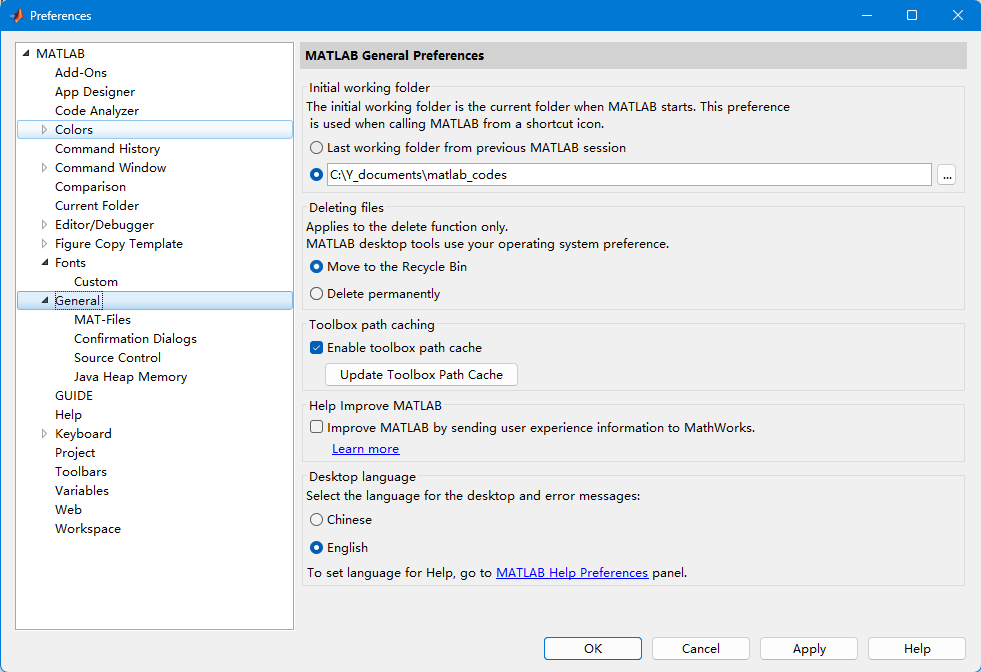Select Editor/Debugger in the tree
This screenshot has width=981, height=672.
(104, 225)
